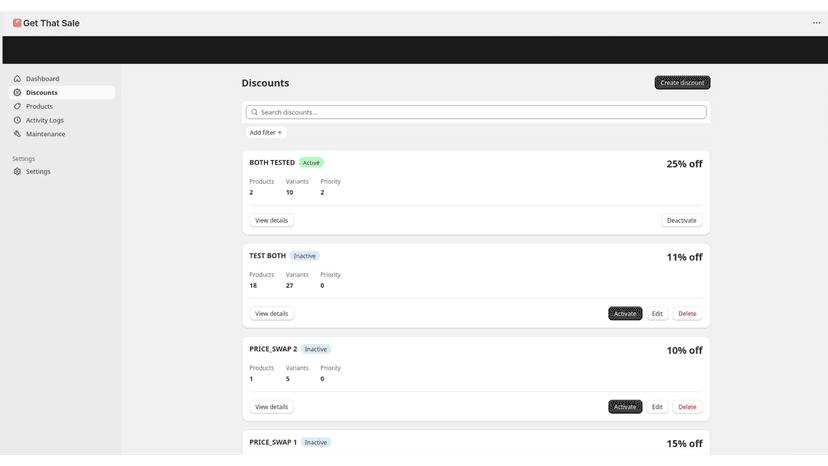Viewport: 828px width, 466px height.
Task: Edit the TEST BOTH discount
Action: pyautogui.click(x=657, y=313)
